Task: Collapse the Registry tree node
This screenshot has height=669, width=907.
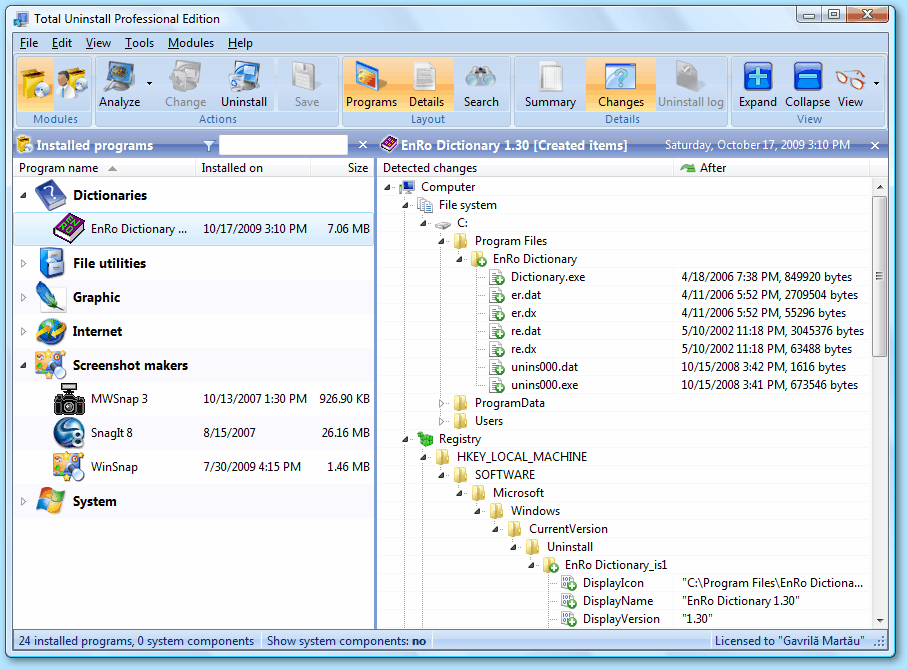Action: [405, 439]
